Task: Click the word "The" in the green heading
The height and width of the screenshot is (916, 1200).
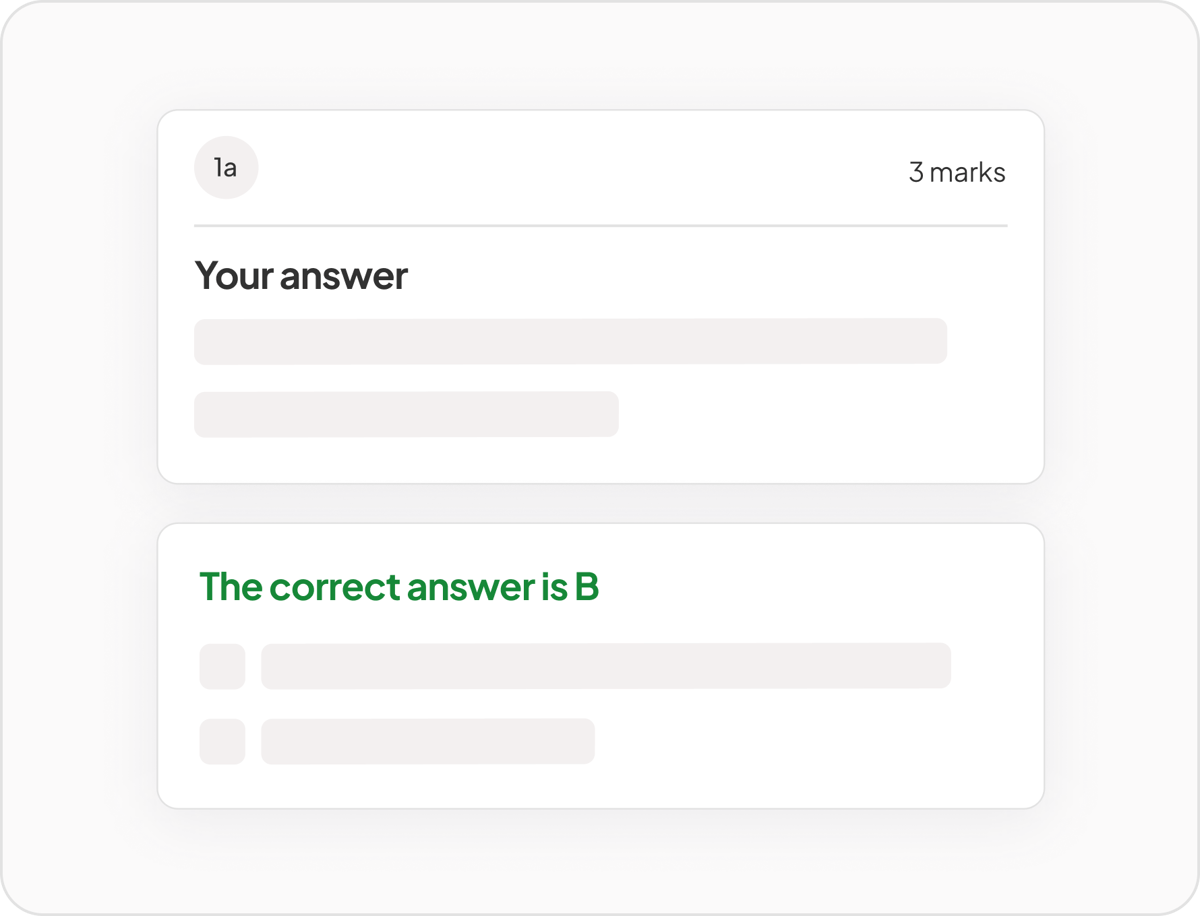Action: coord(230,587)
